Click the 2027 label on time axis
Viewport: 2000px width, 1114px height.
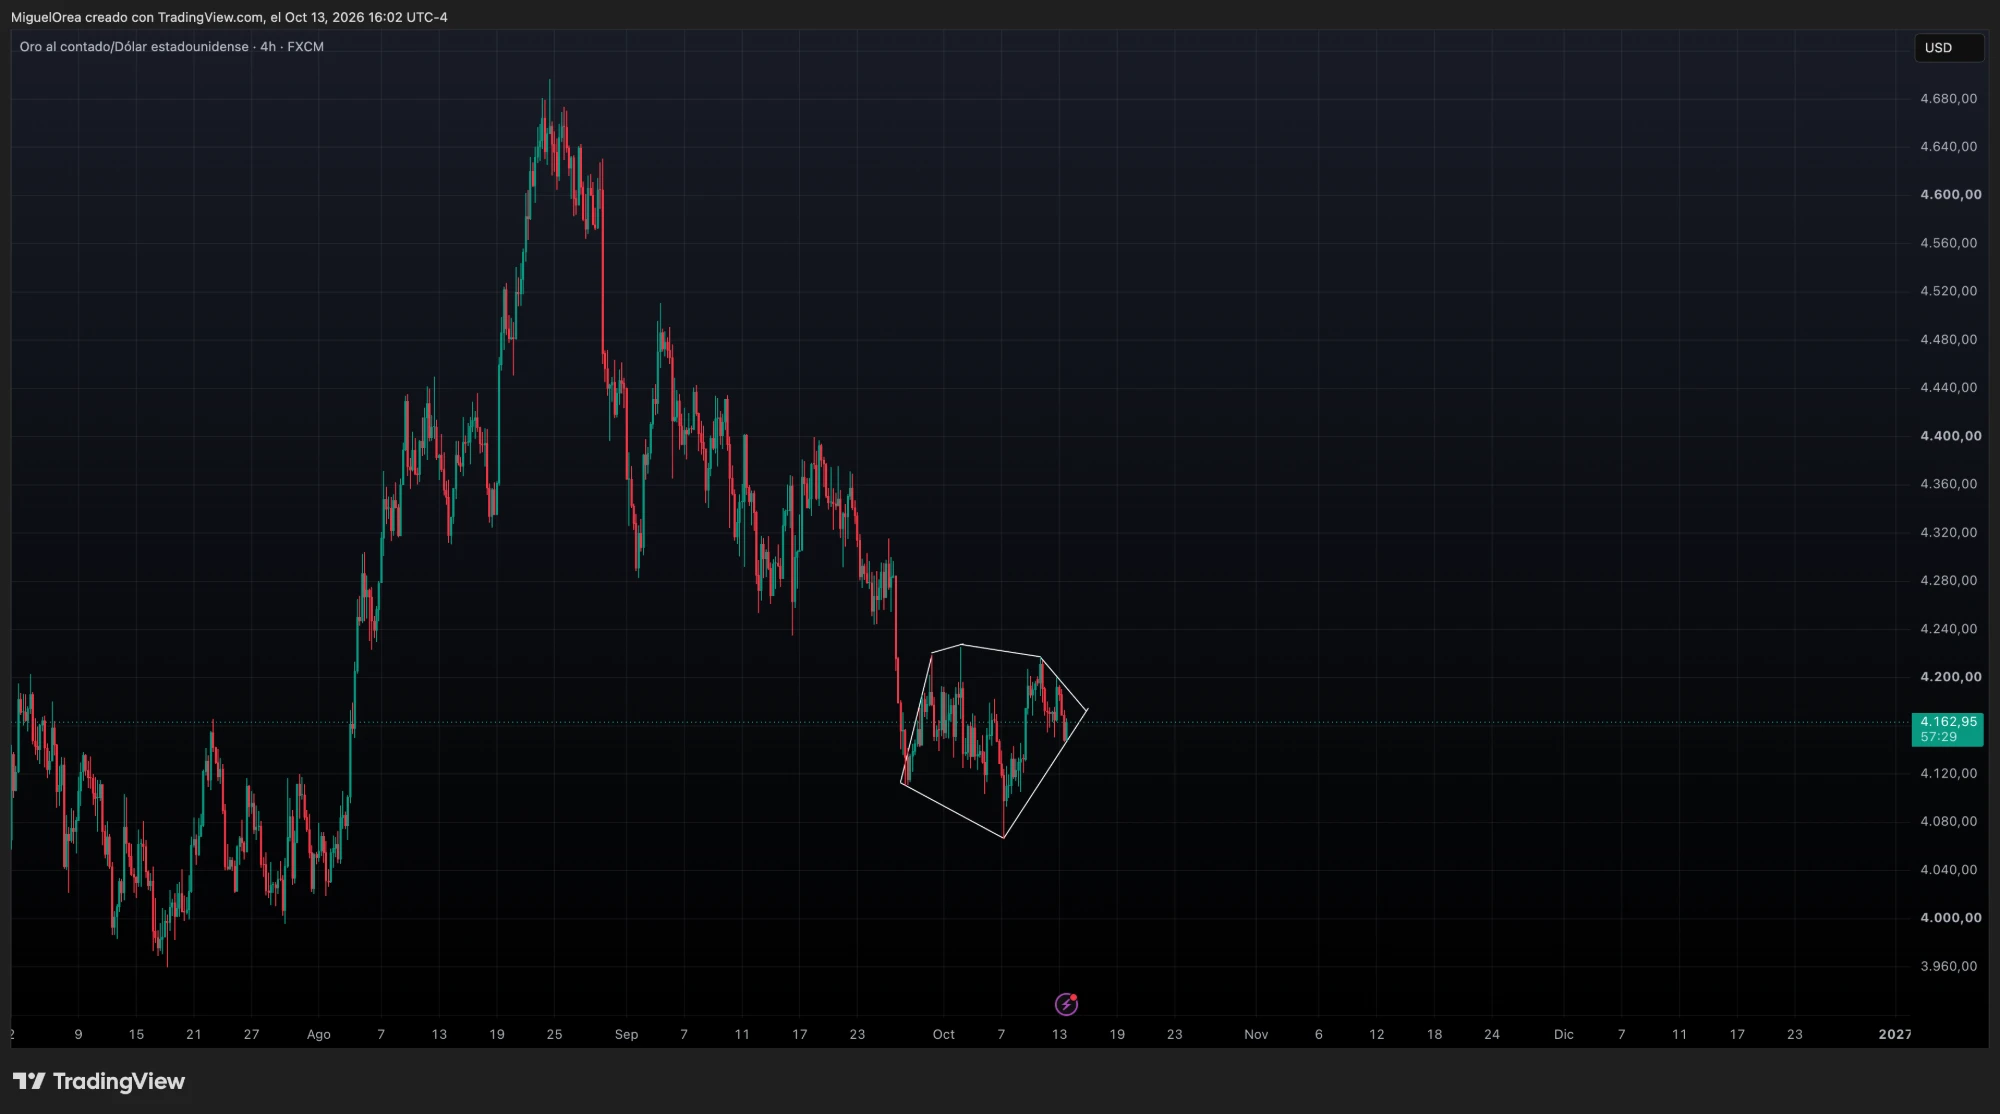pyautogui.click(x=1894, y=1035)
